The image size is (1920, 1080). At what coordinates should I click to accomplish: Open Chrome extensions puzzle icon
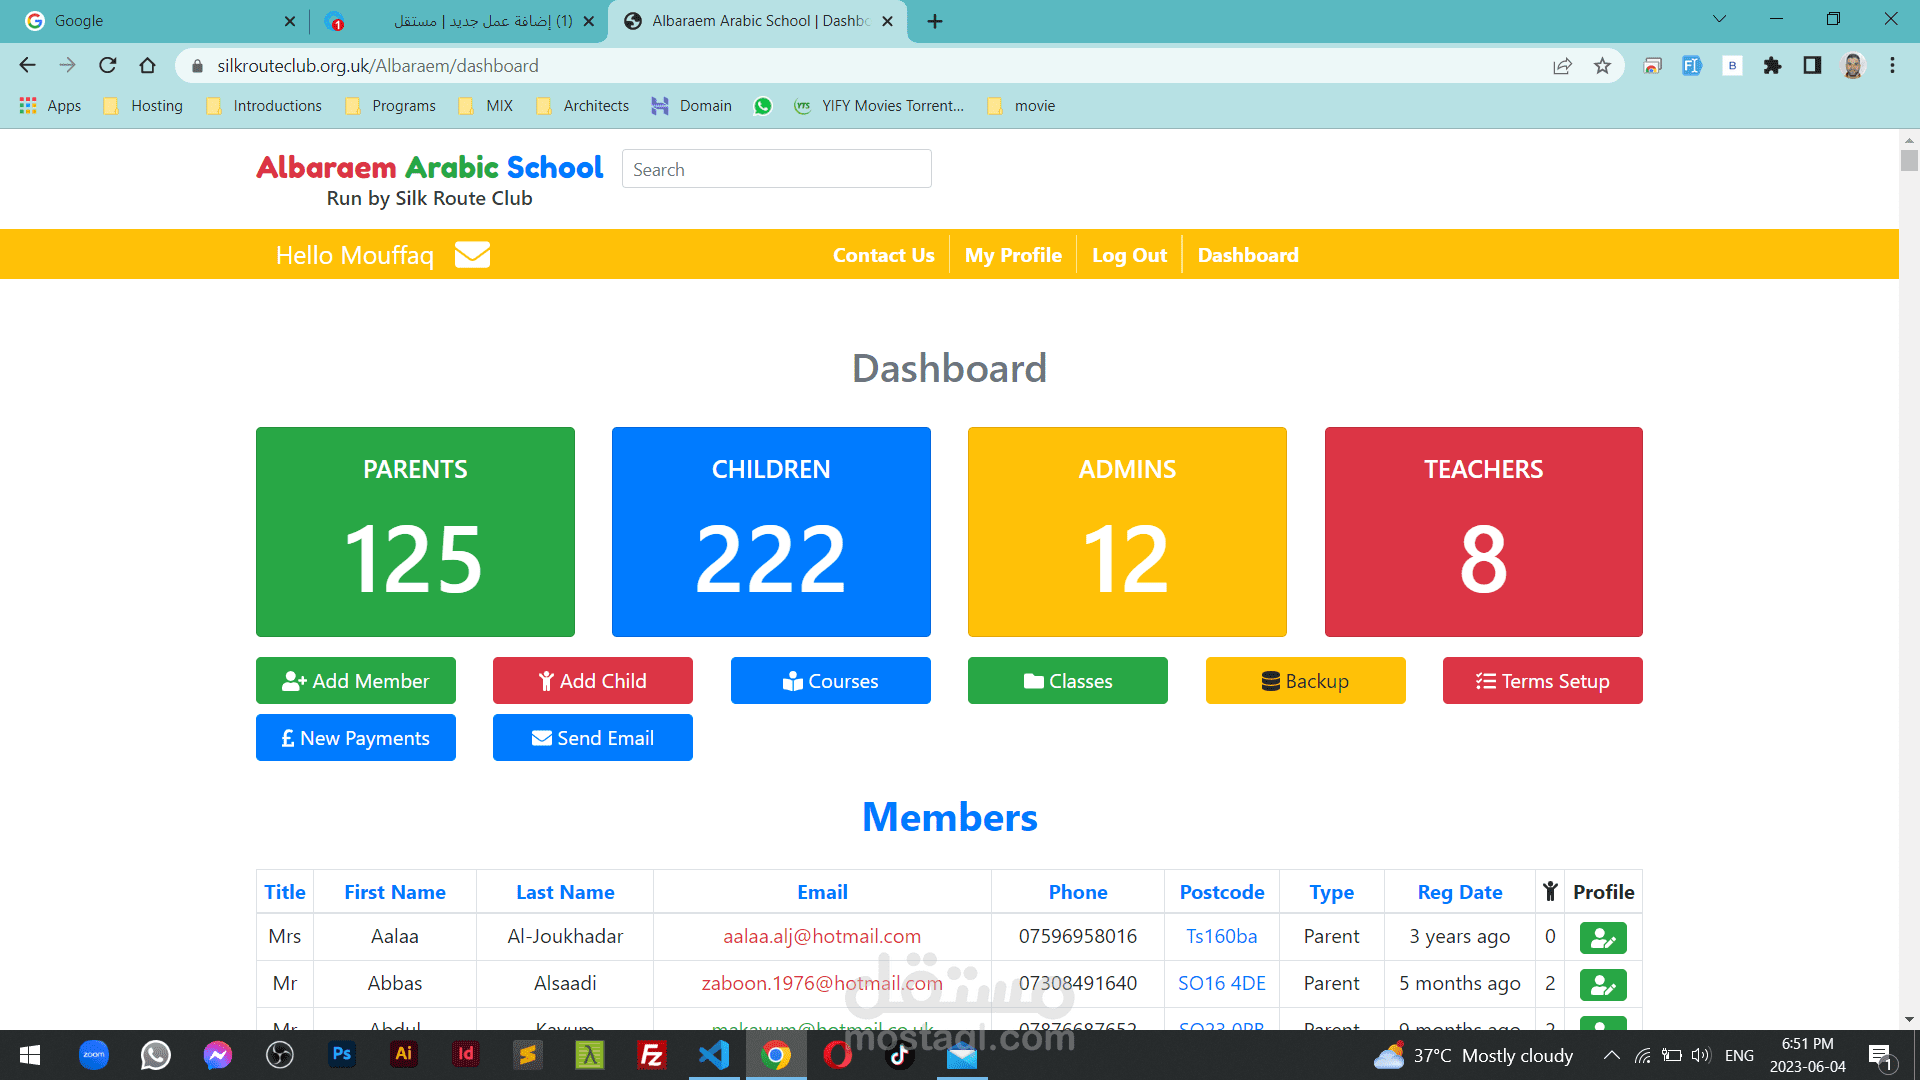(1772, 66)
